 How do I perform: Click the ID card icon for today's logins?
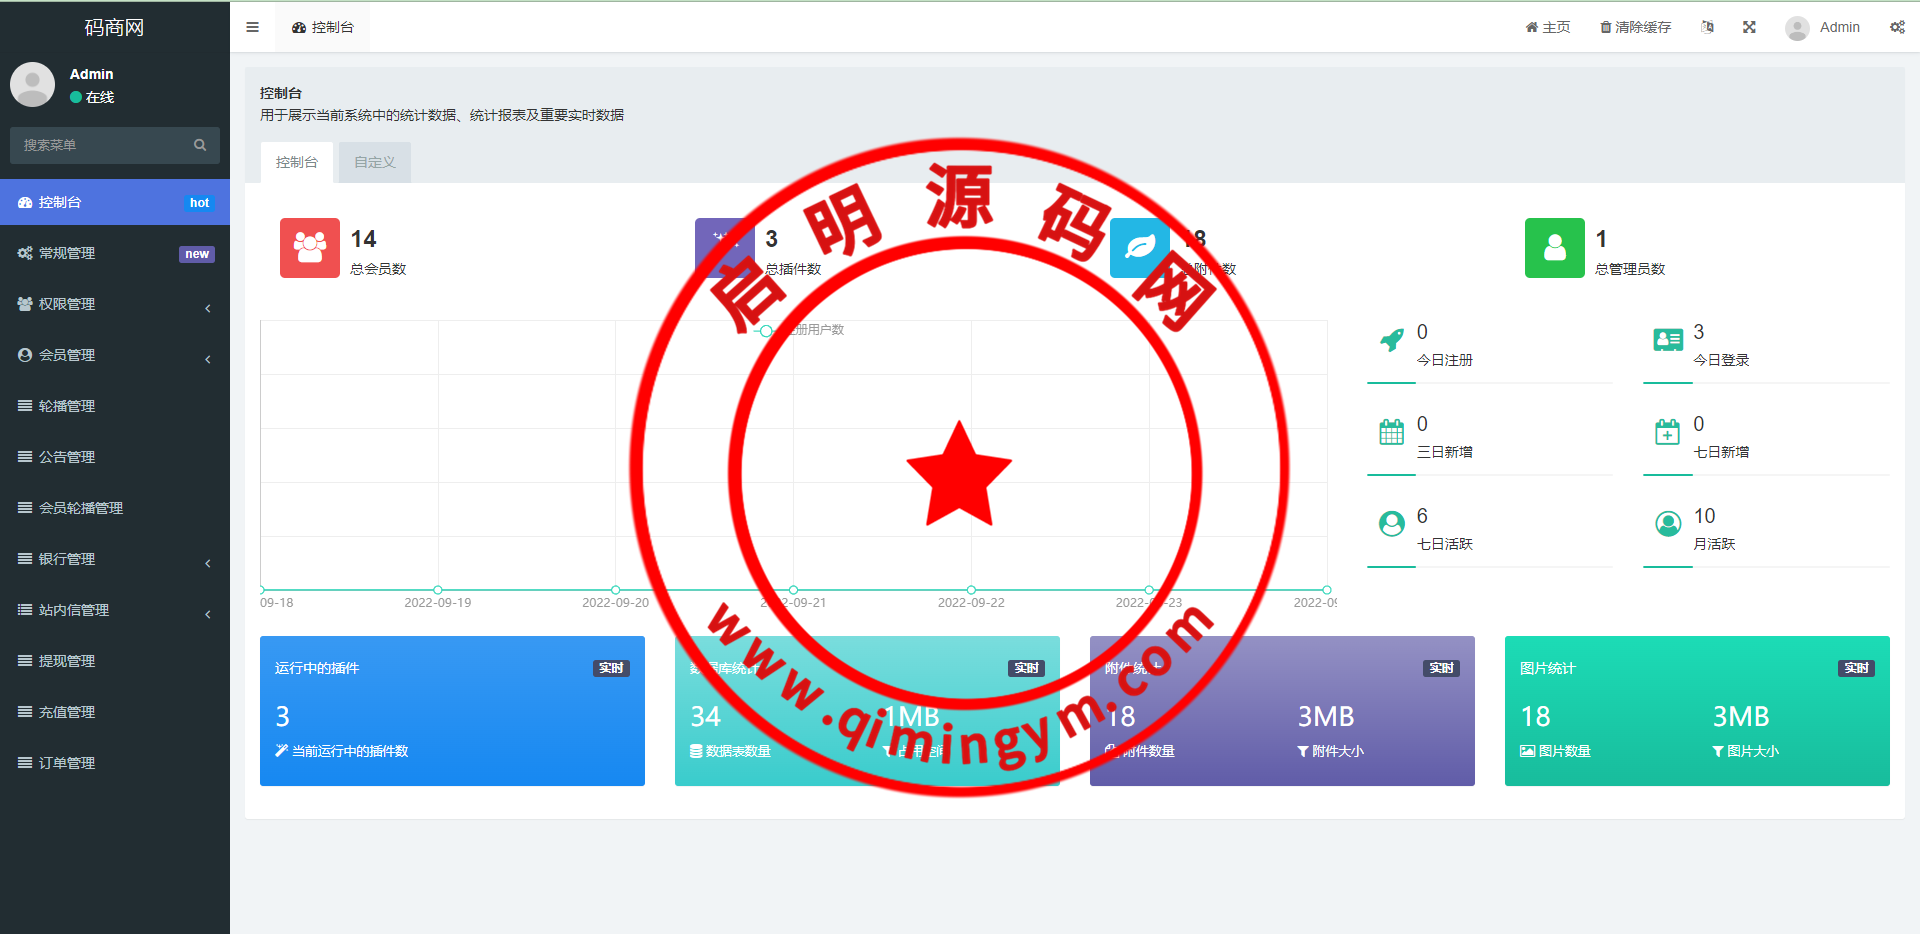pos(1667,340)
